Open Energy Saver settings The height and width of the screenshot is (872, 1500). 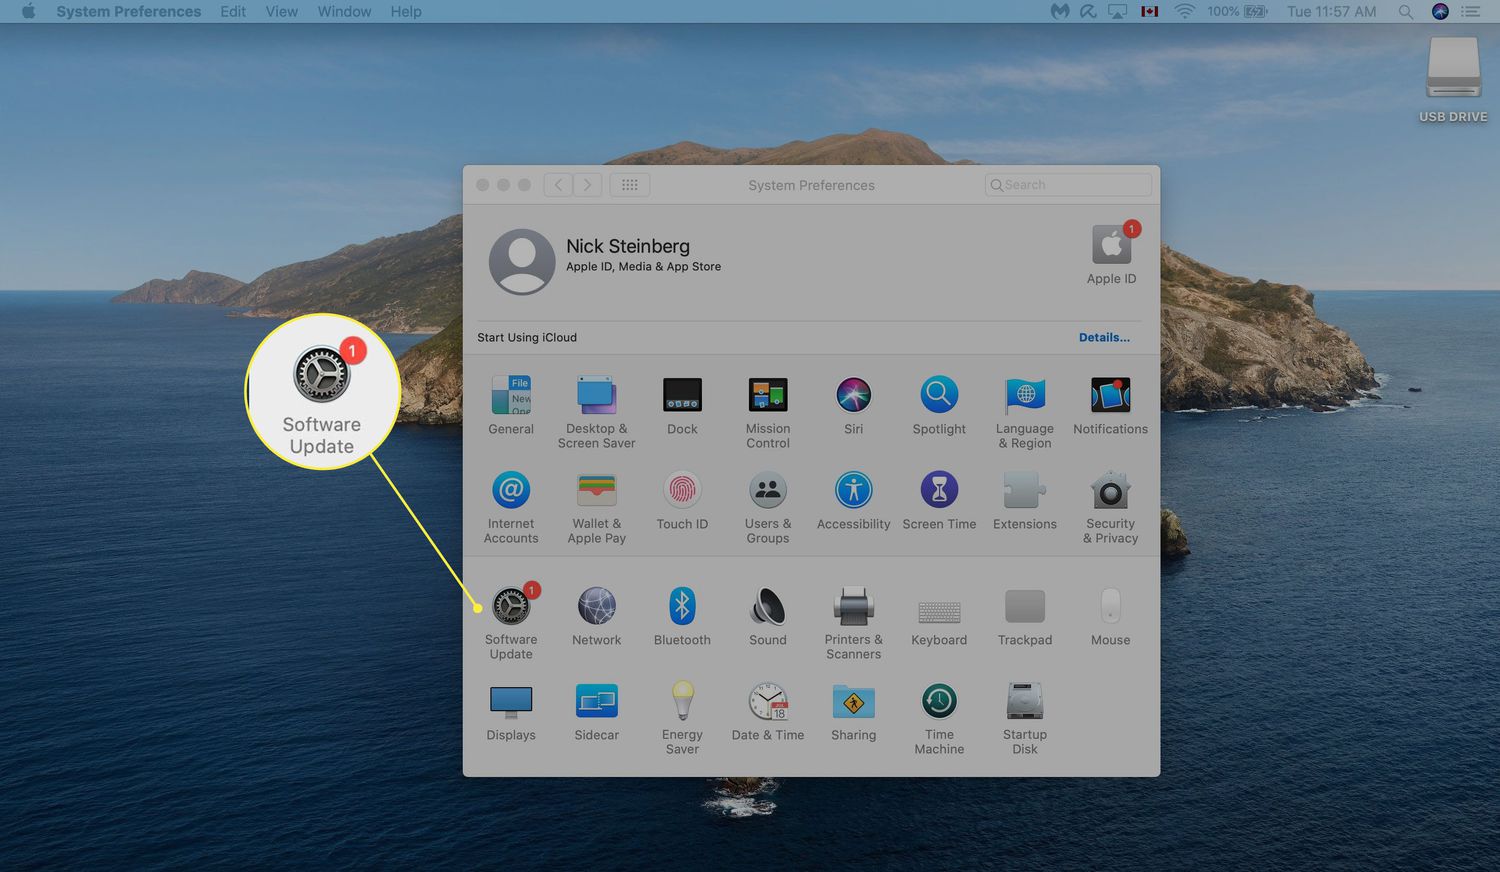(682, 702)
